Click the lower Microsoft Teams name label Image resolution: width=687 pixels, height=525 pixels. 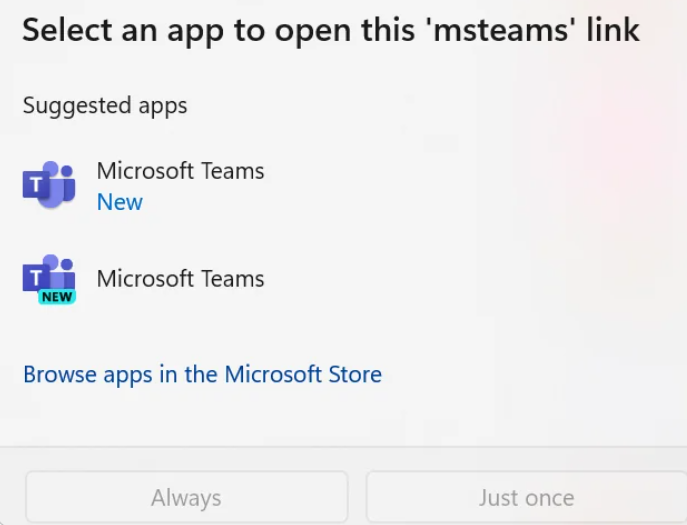point(181,279)
